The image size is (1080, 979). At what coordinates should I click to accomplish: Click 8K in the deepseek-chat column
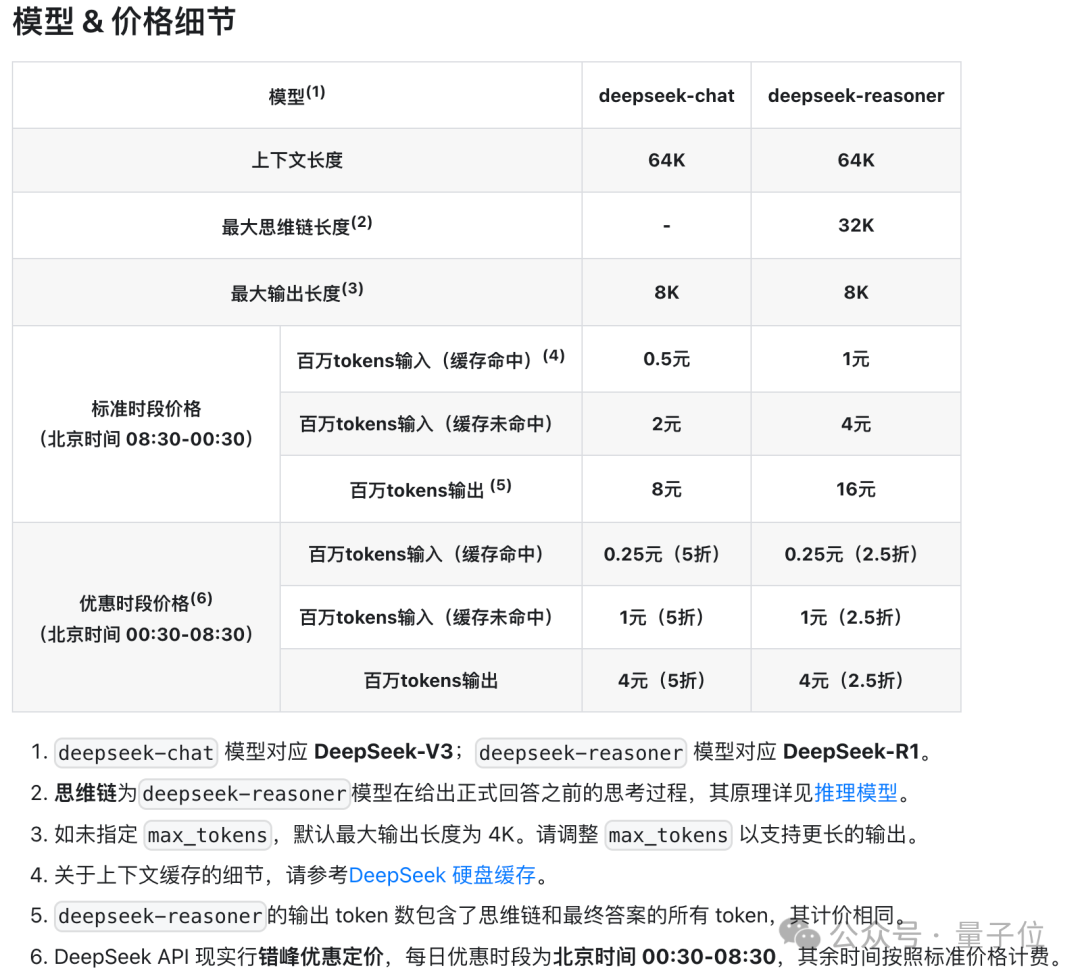tap(666, 292)
